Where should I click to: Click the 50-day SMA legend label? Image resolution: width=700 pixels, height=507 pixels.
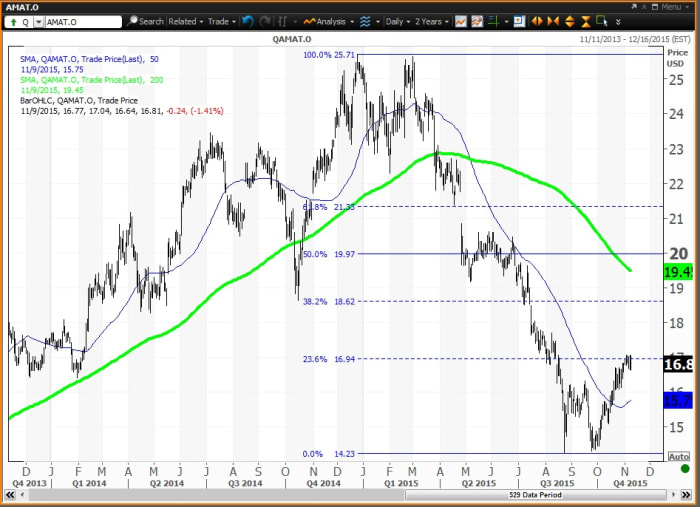[89, 59]
